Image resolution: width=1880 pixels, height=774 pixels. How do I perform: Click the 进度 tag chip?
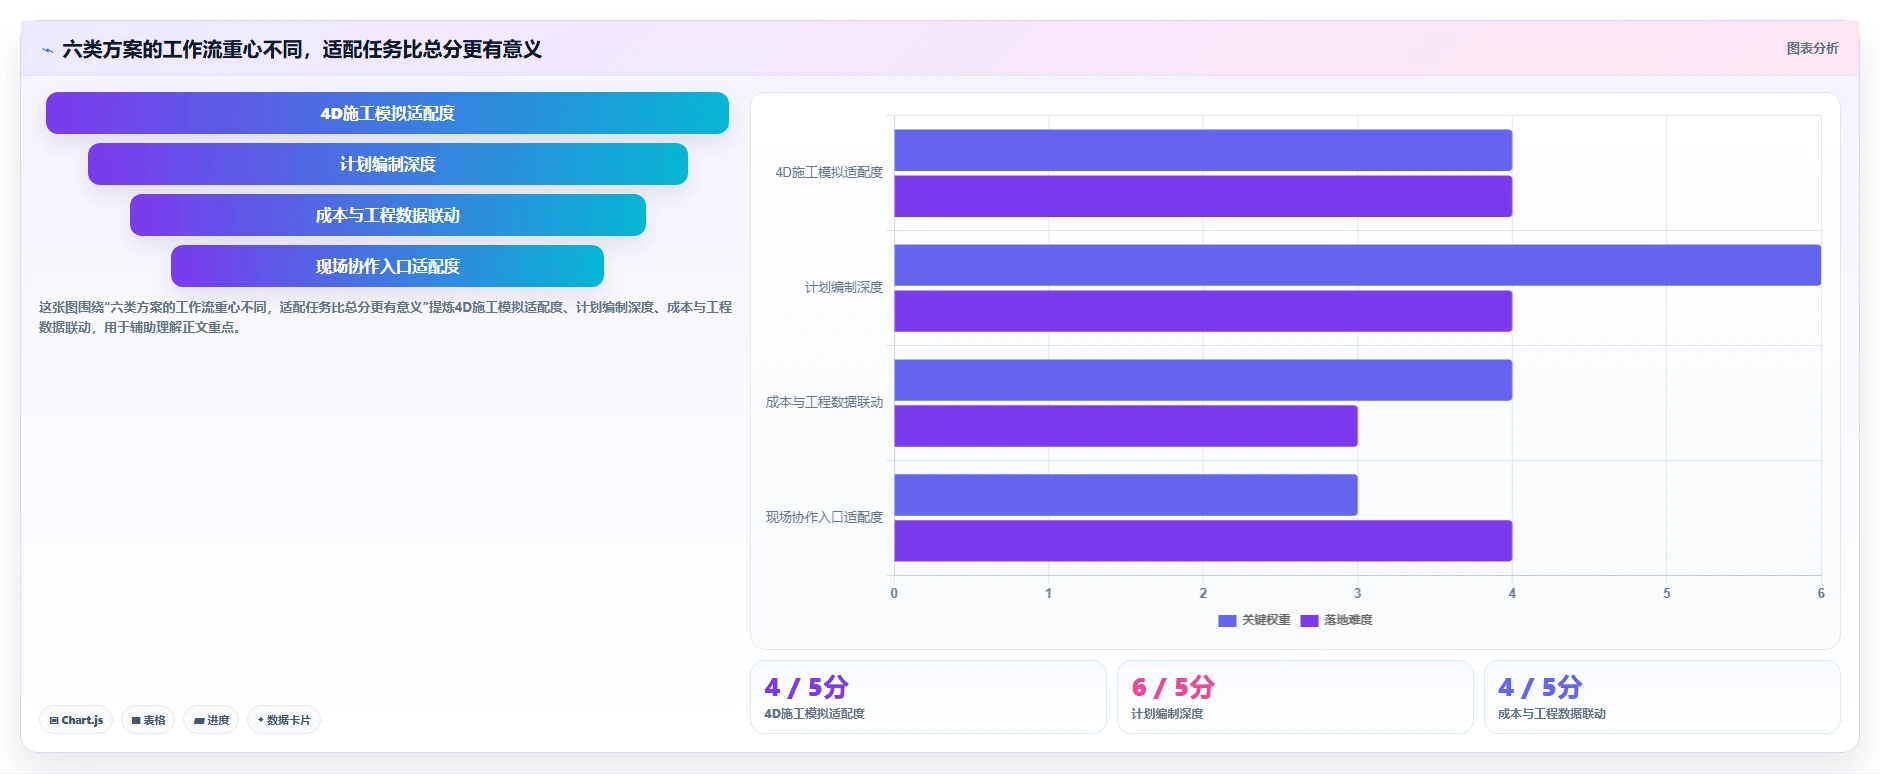[x=211, y=720]
